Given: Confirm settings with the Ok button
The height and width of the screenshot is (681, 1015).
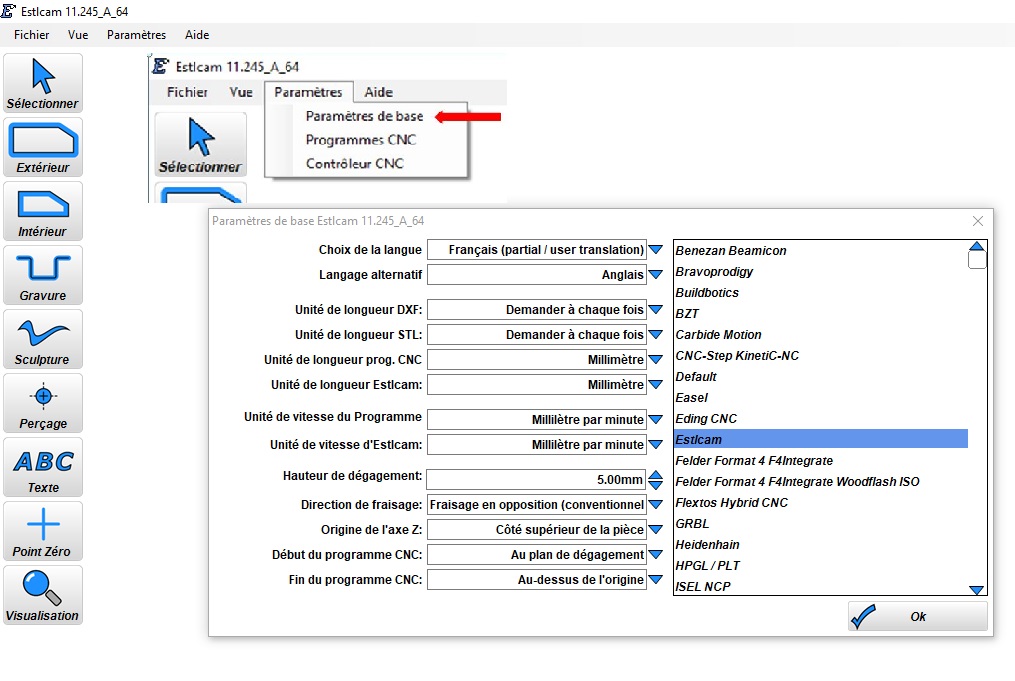Looking at the screenshot, I should pyautogui.click(x=917, y=617).
